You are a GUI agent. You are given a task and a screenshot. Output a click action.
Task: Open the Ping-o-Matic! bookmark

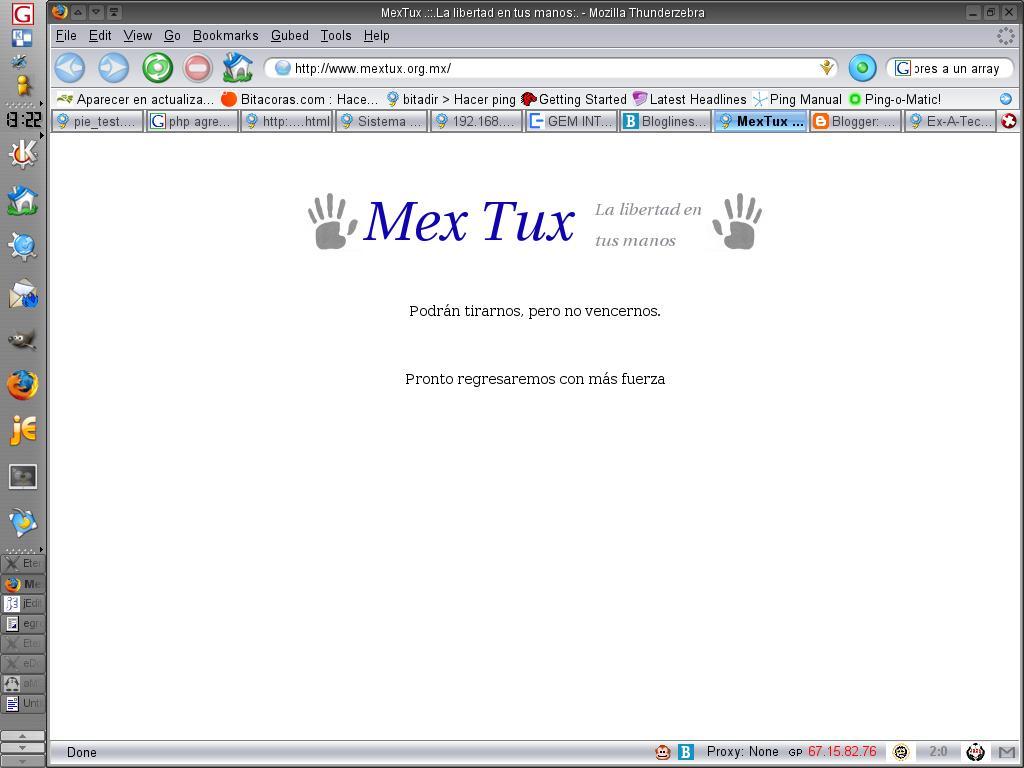[895, 99]
